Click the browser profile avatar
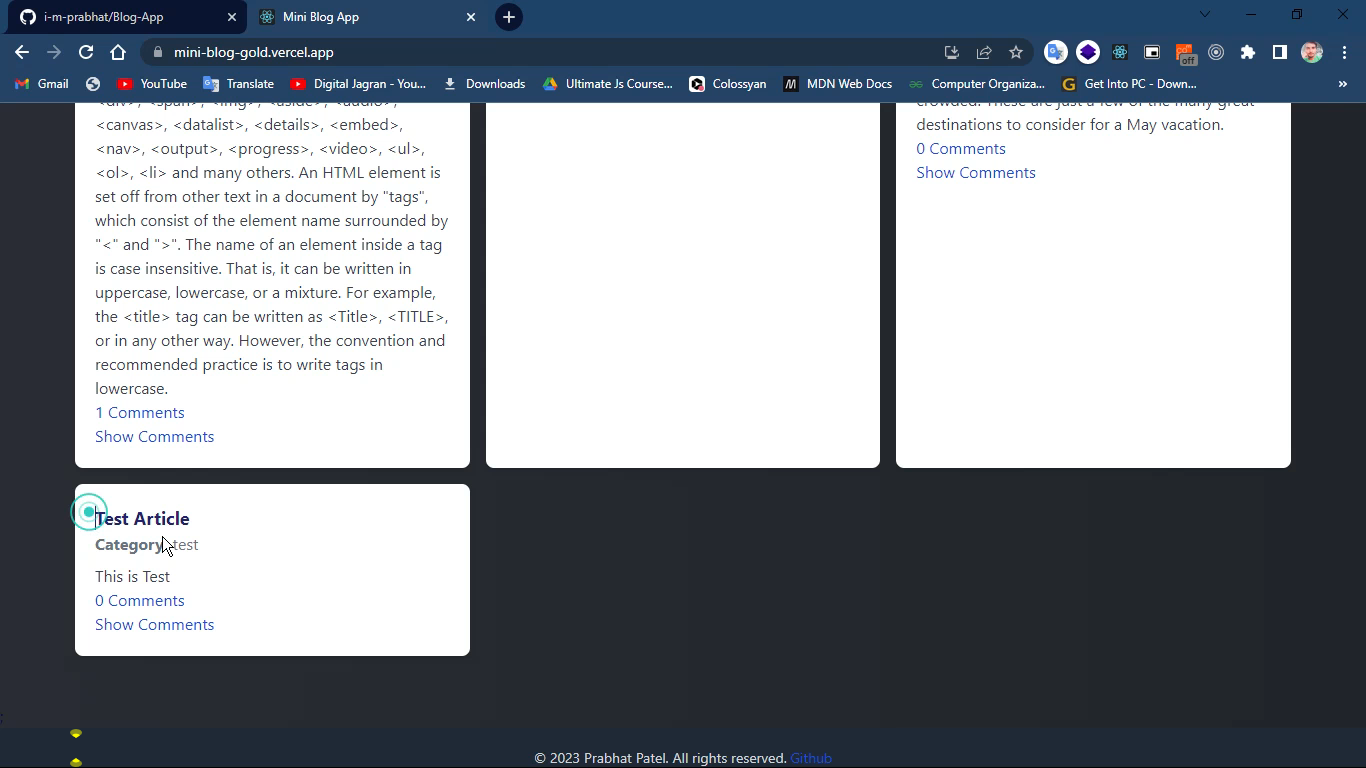 [1311, 52]
